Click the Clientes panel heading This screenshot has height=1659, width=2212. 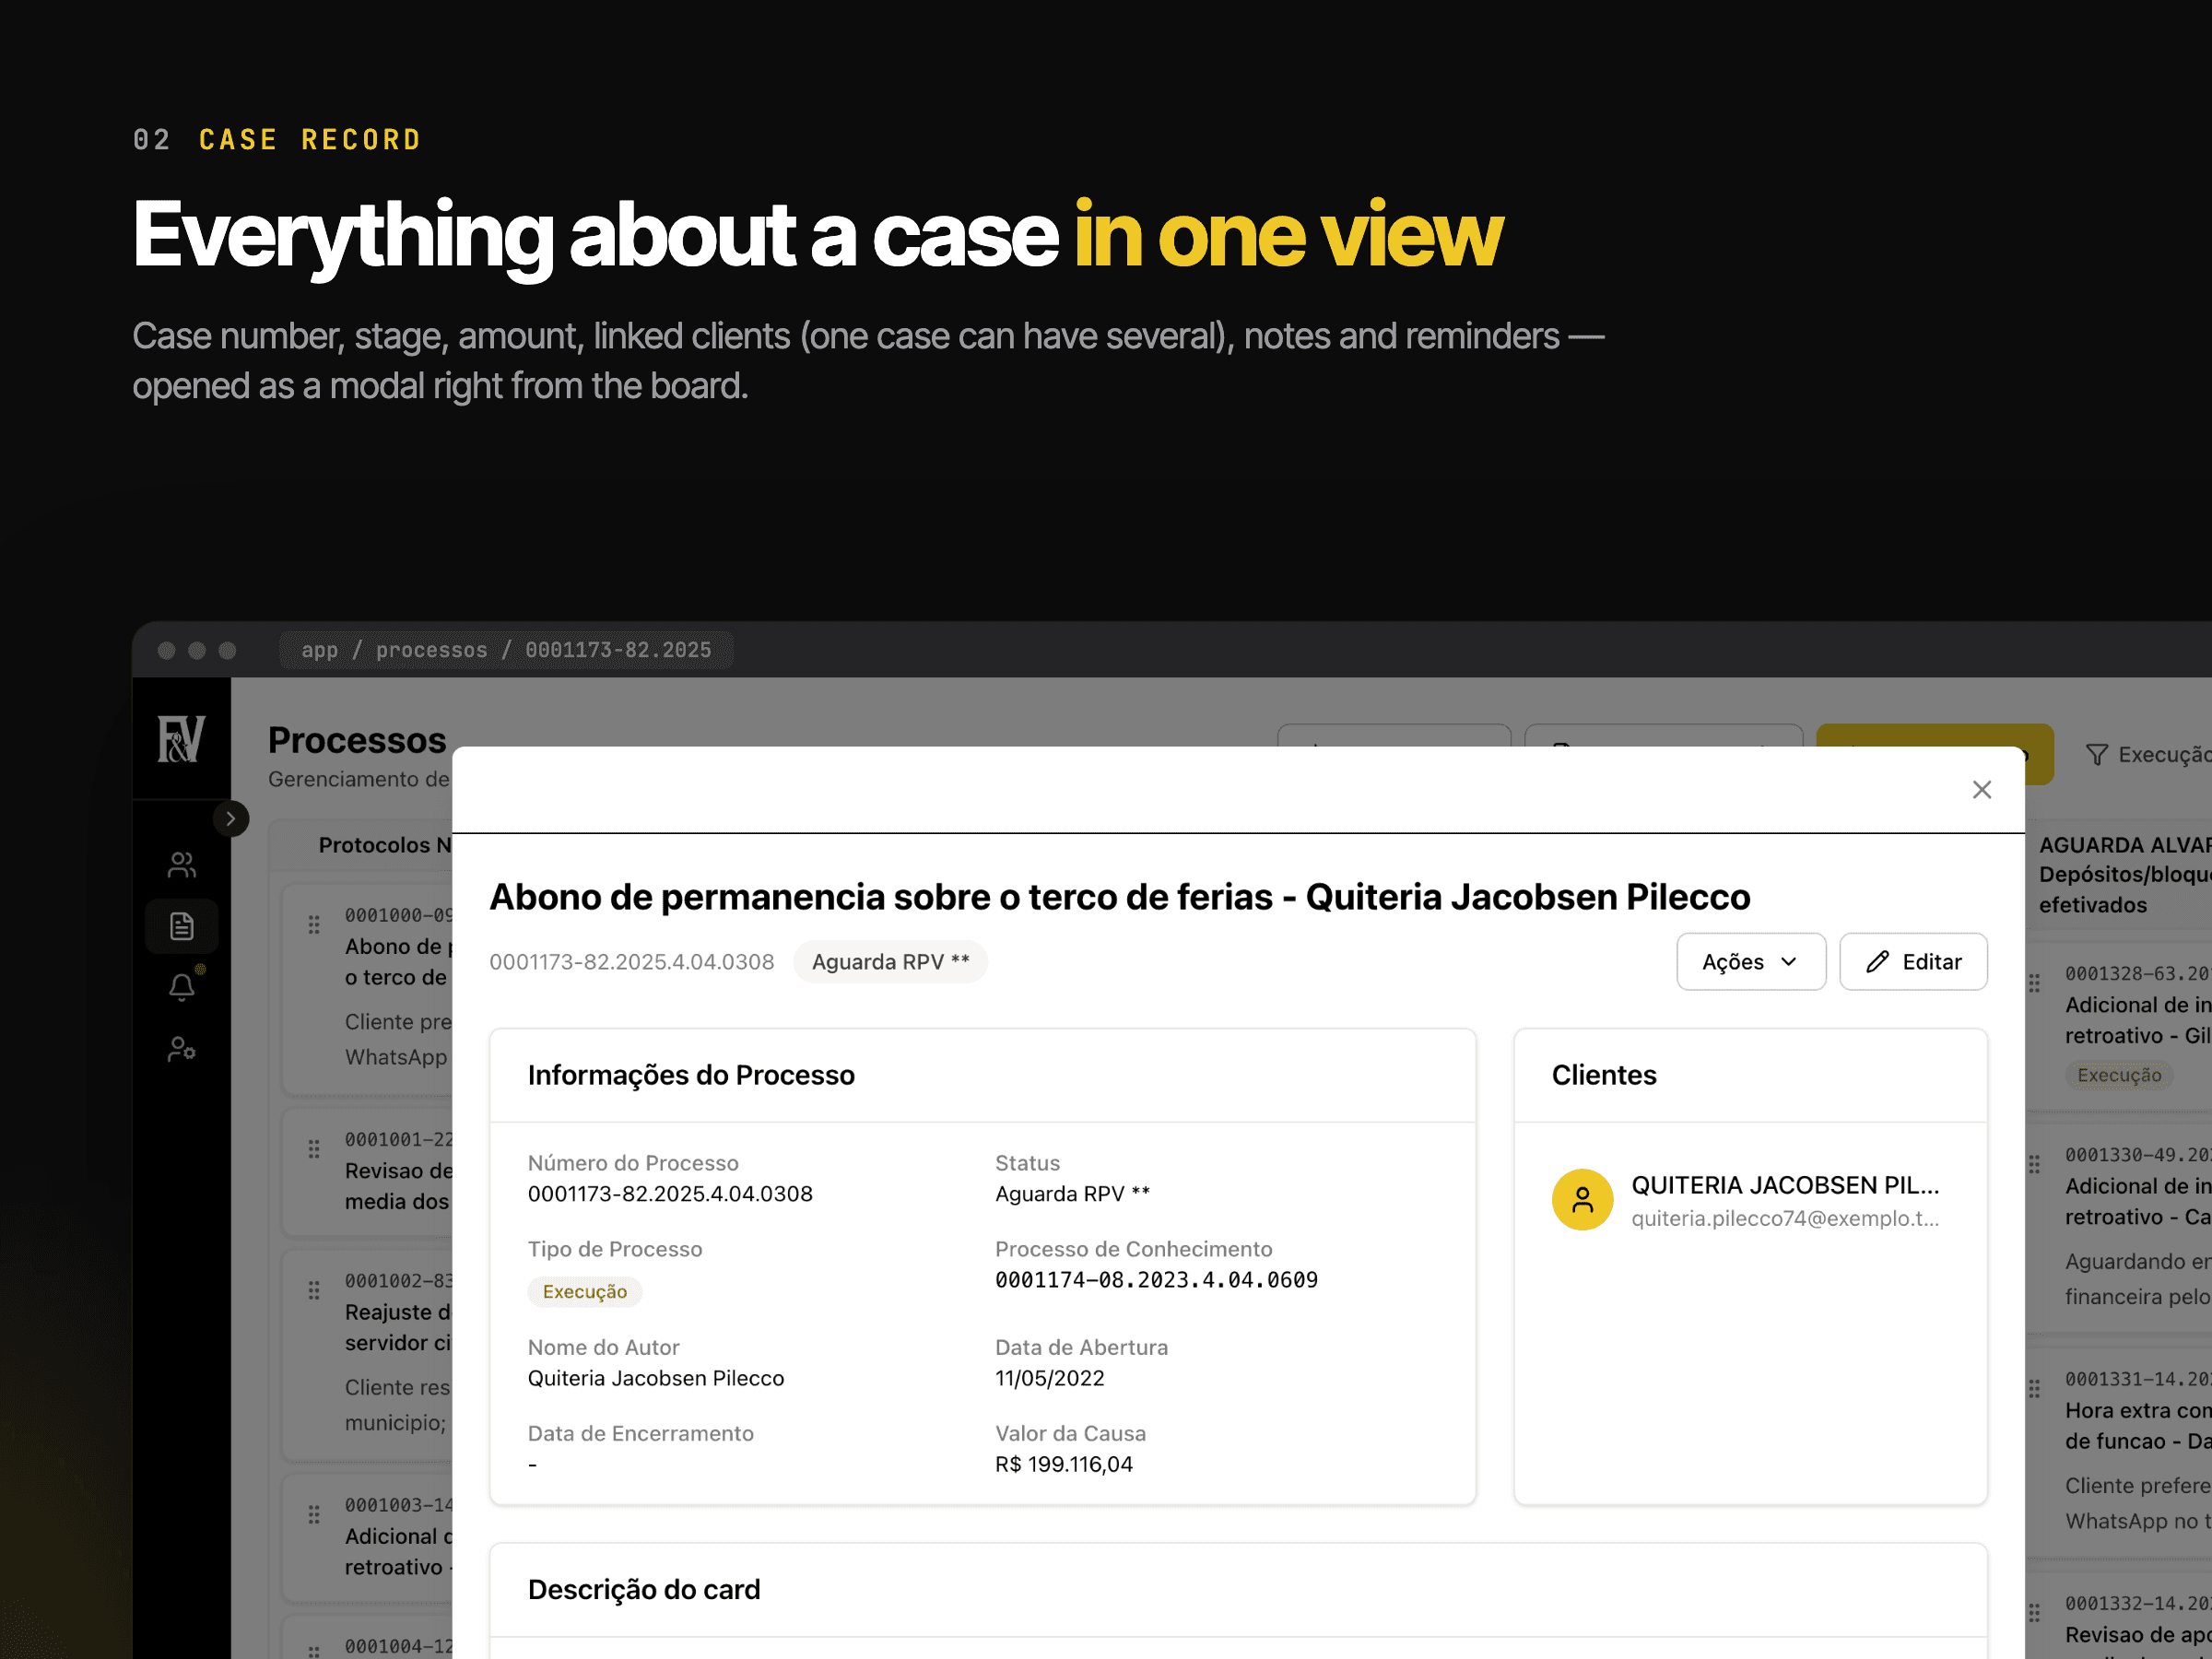click(x=1603, y=1075)
